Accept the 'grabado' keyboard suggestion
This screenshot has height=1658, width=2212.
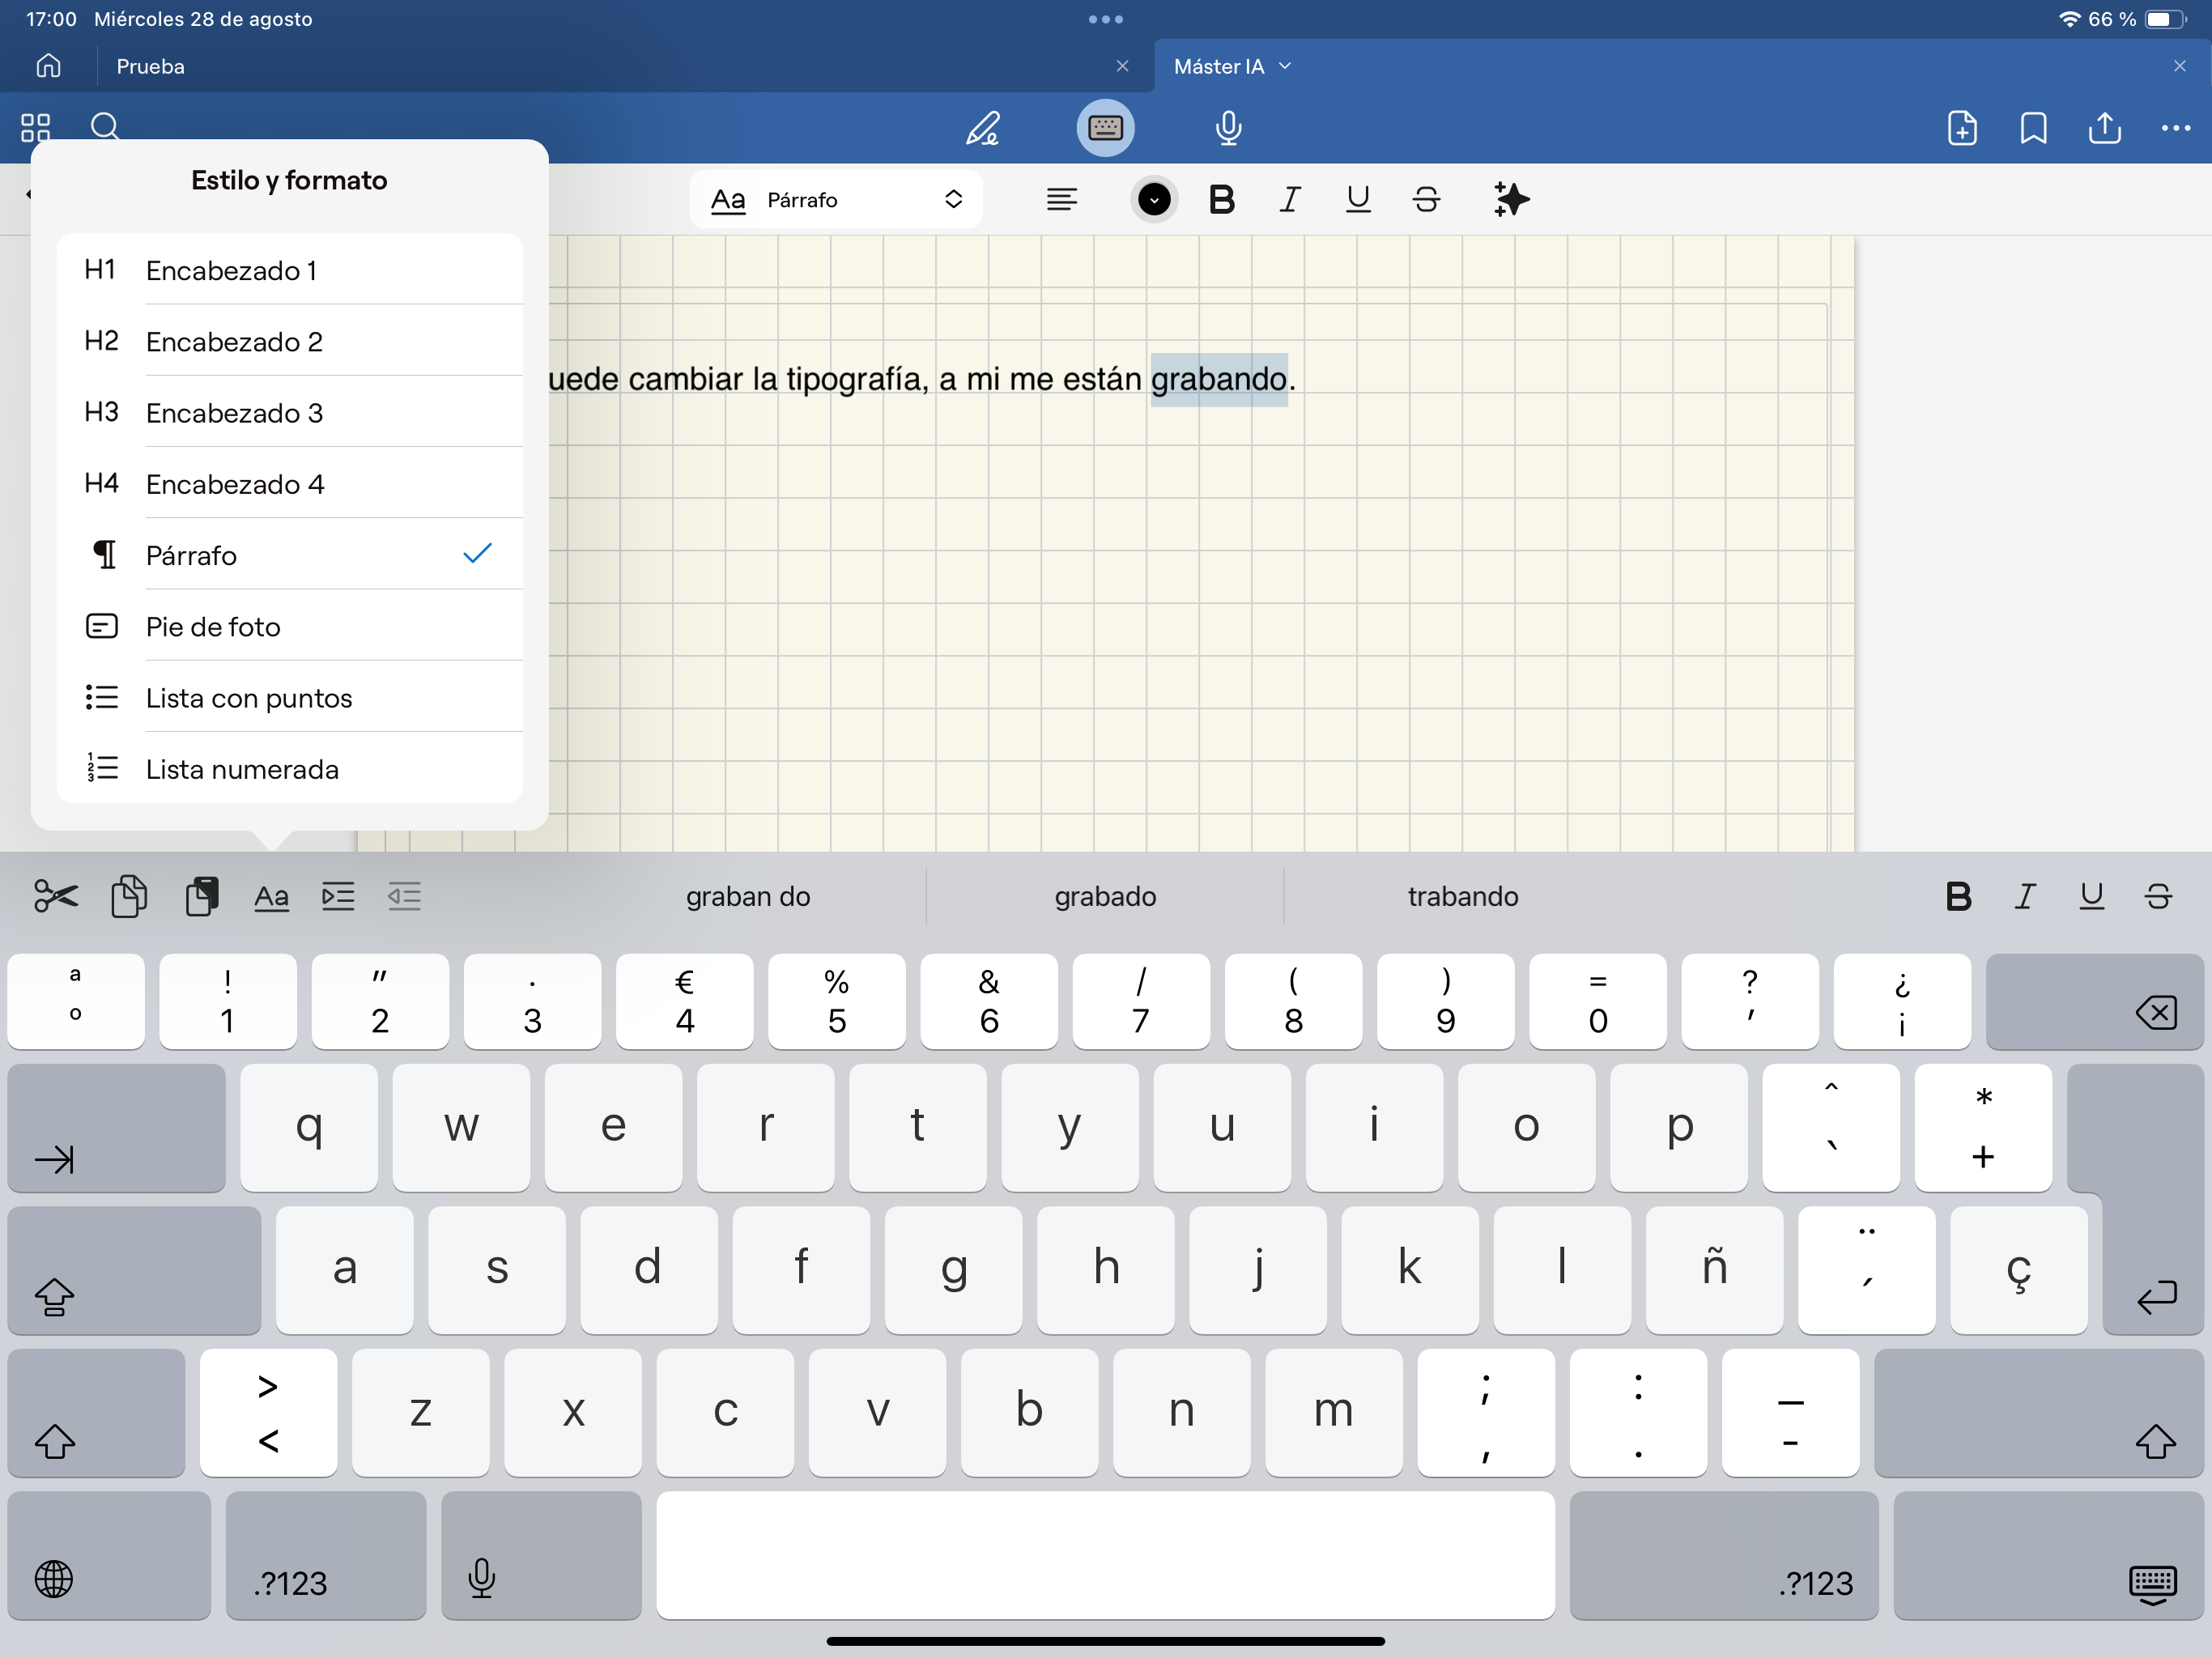tap(1105, 896)
